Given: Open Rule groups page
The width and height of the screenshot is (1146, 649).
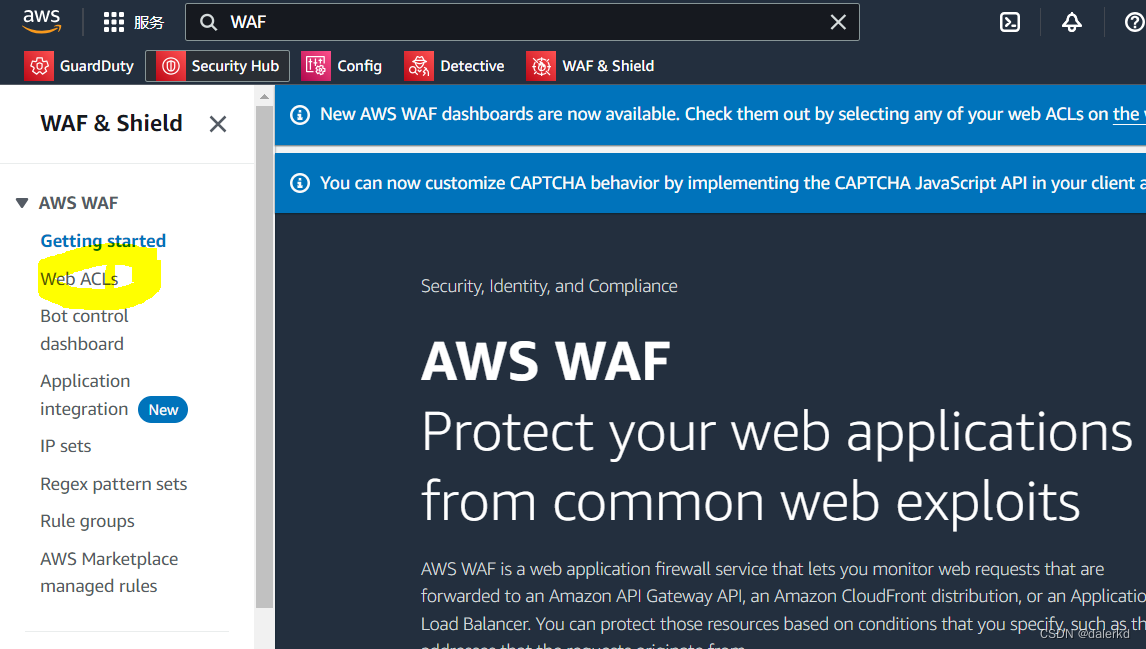Looking at the screenshot, I should coord(87,521).
